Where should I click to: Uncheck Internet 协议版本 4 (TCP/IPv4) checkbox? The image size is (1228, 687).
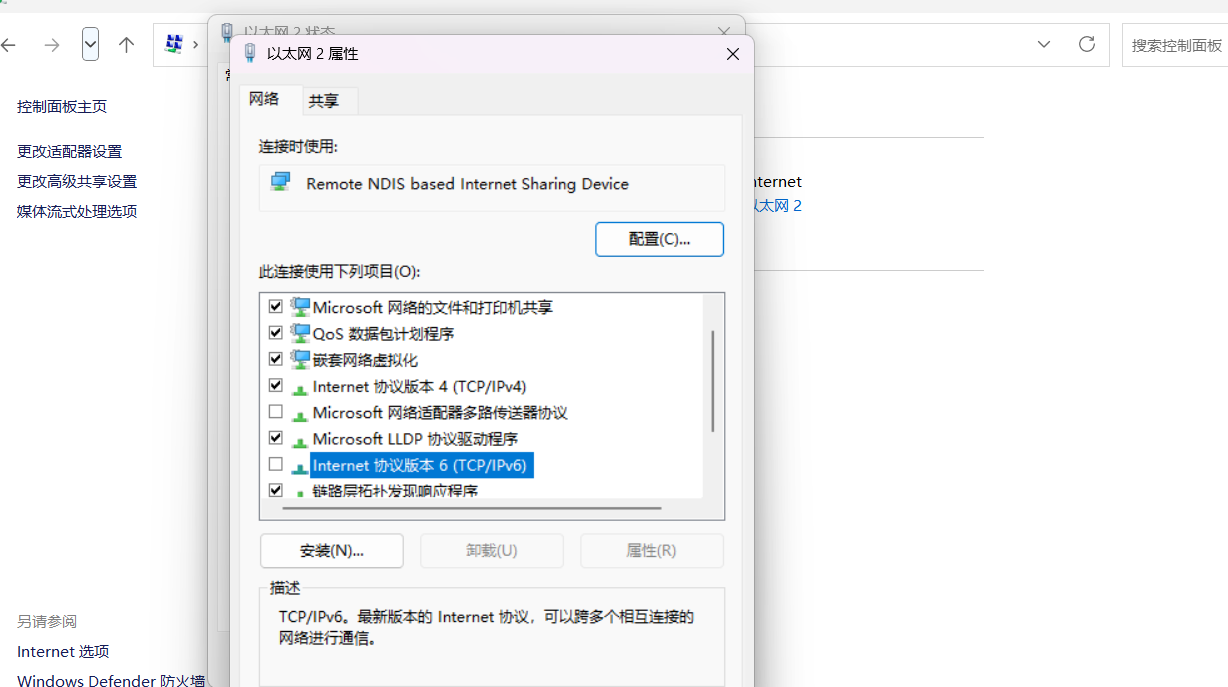click(x=276, y=386)
